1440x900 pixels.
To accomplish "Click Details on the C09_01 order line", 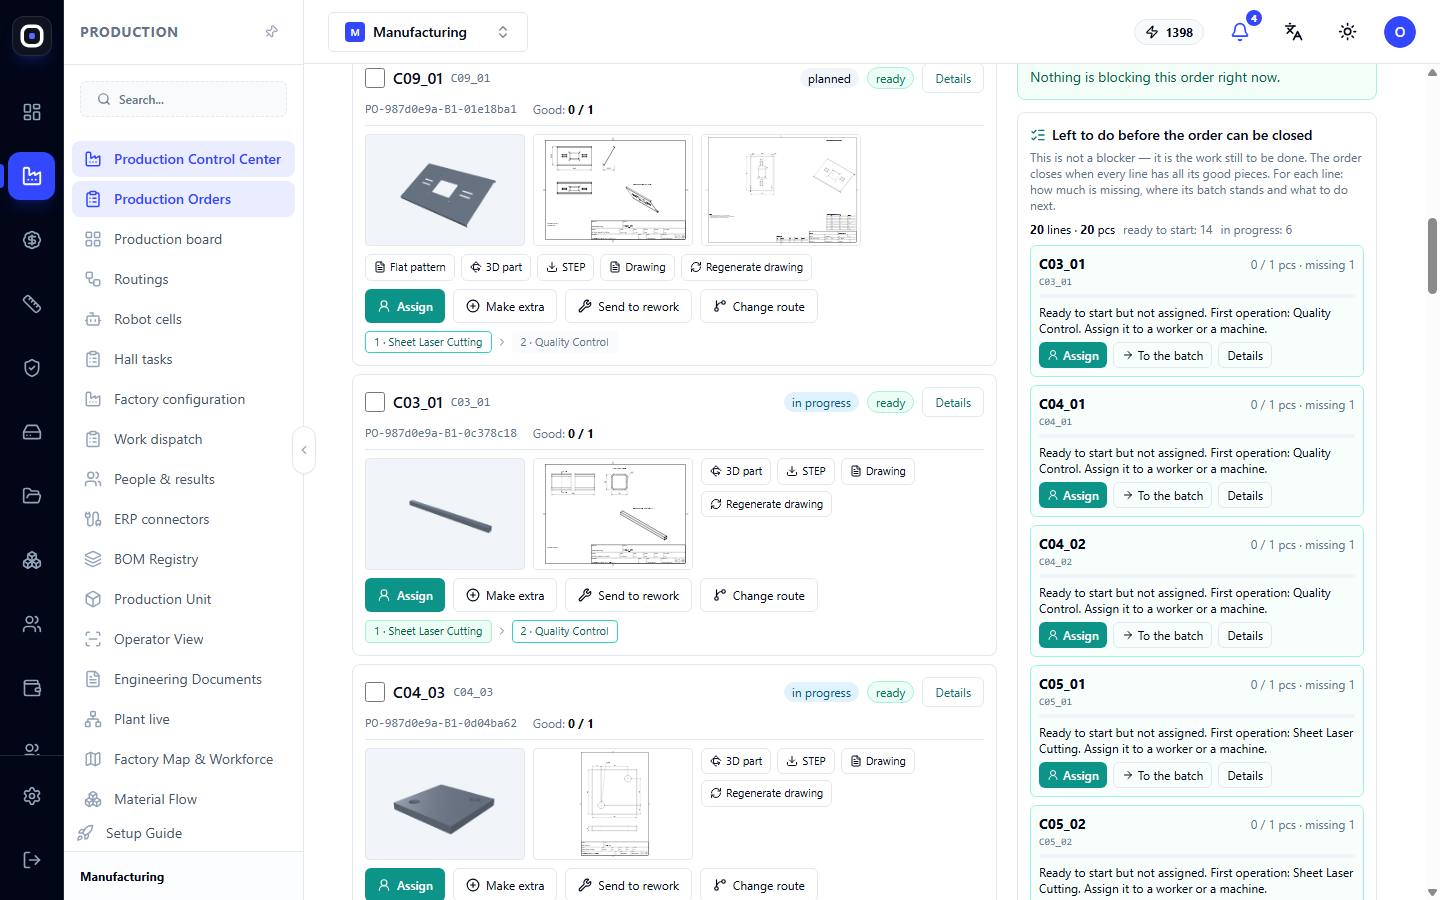I will point(953,79).
